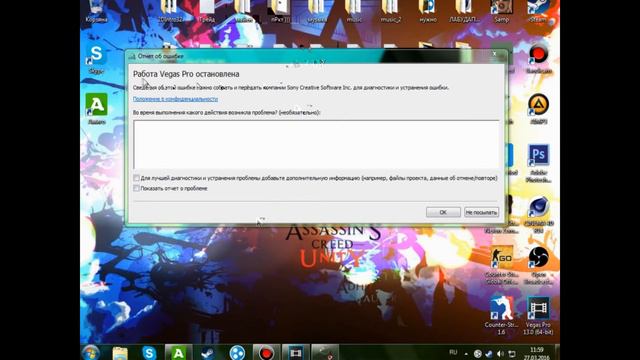The image size is (640, 360).
Task: Select the green 'A' desktop shortcut
Action: 96,109
